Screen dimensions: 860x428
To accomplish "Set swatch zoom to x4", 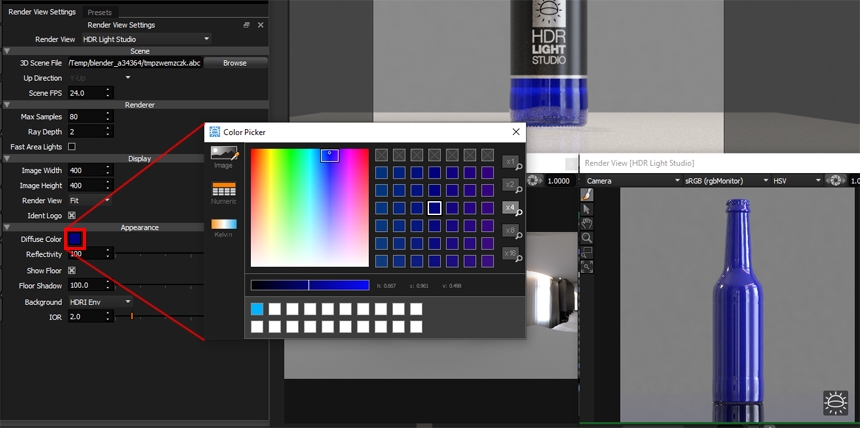I will point(511,207).
